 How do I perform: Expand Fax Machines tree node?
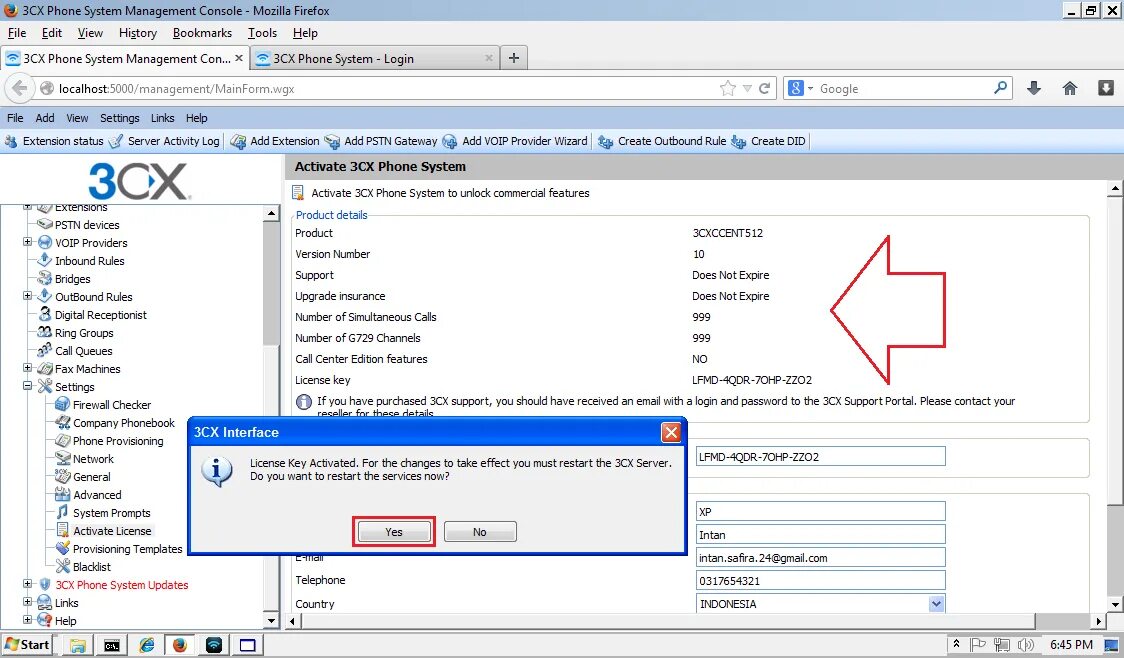pyautogui.click(x=27, y=368)
